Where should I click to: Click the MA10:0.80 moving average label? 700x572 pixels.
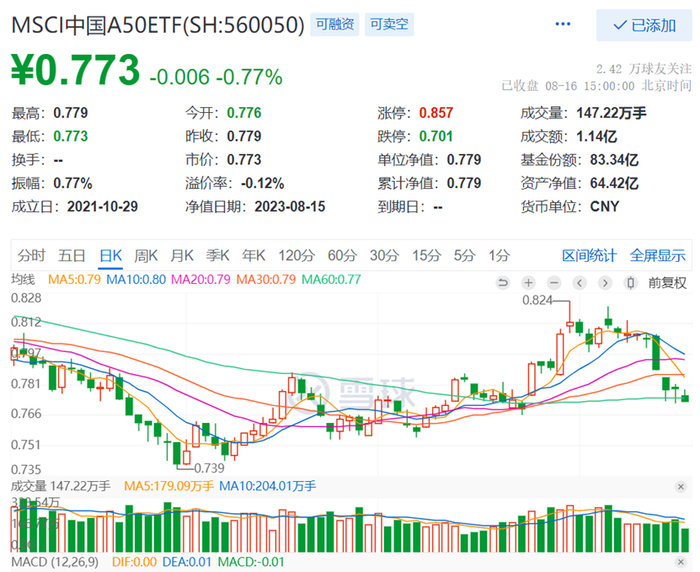136,280
